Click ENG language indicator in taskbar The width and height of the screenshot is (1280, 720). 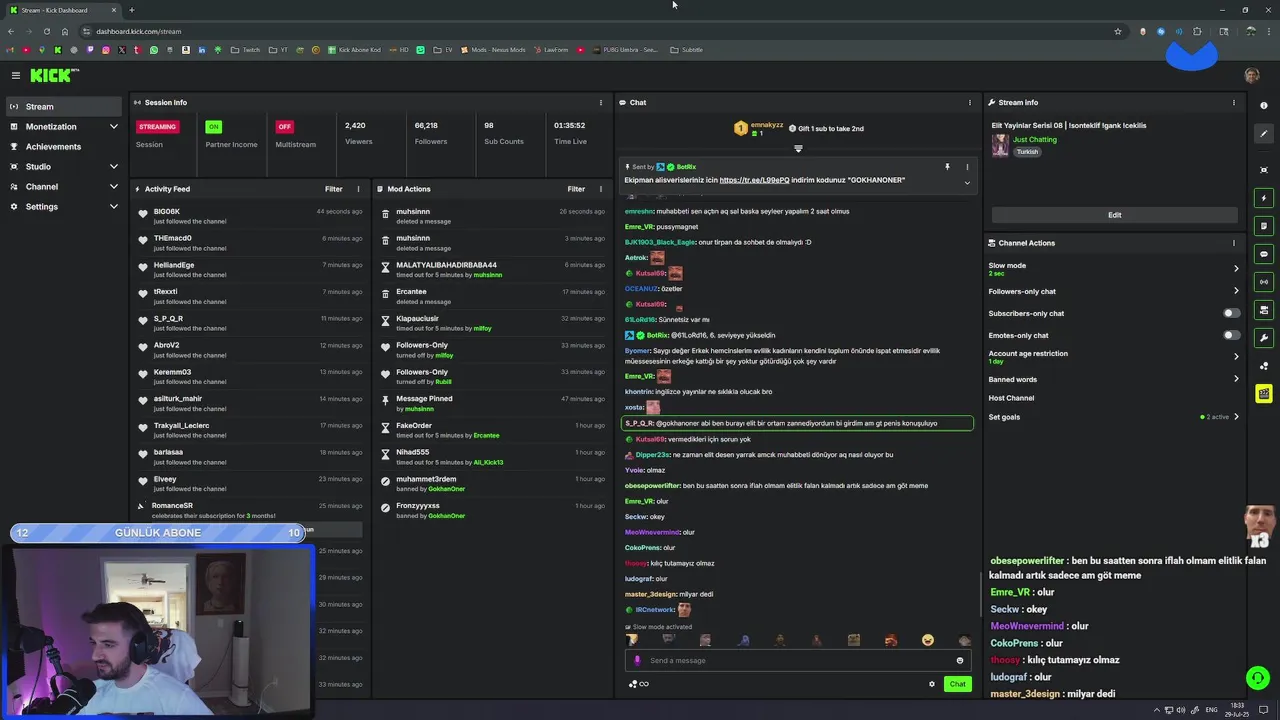[1212, 710]
